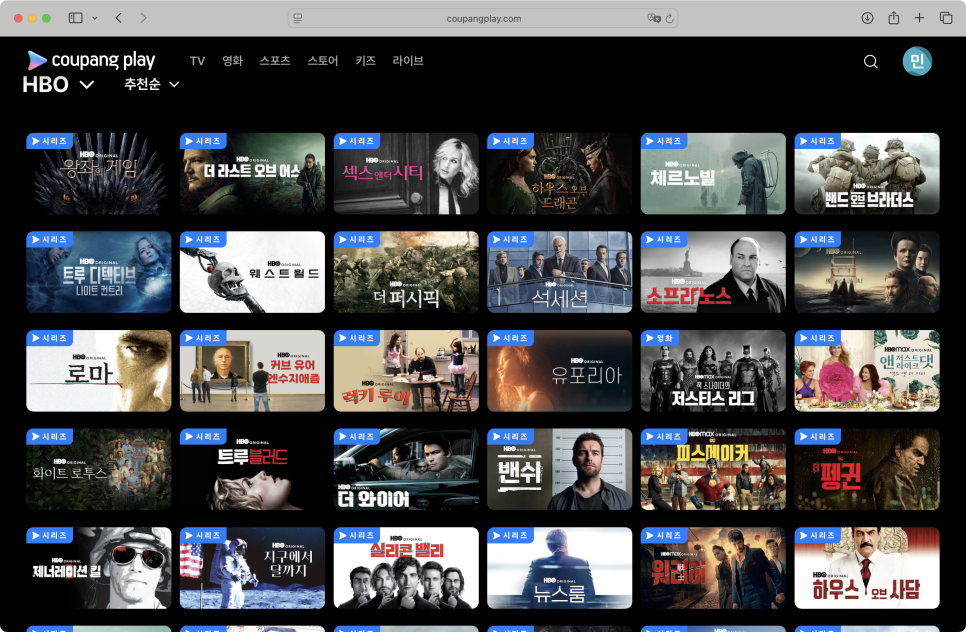
Task: Open 앤 저스트 라이크 댓 thumbnail
Action: (x=867, y=371)
